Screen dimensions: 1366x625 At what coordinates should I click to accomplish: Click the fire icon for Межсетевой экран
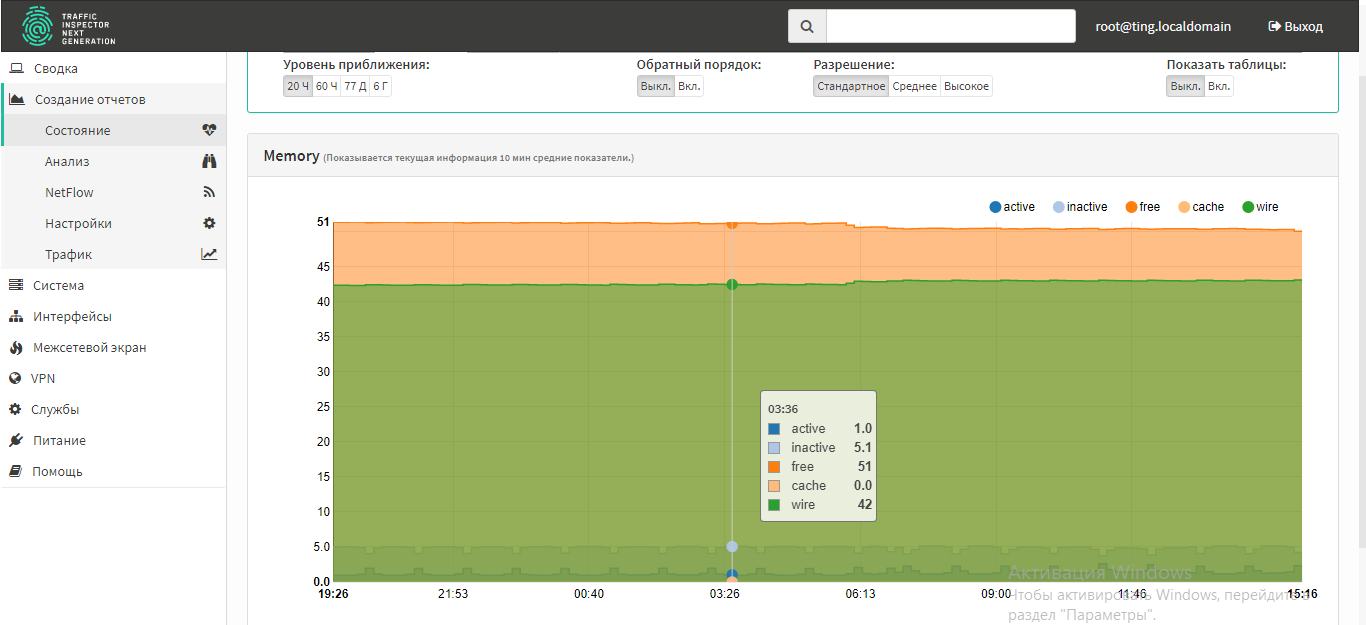[15, 347]
